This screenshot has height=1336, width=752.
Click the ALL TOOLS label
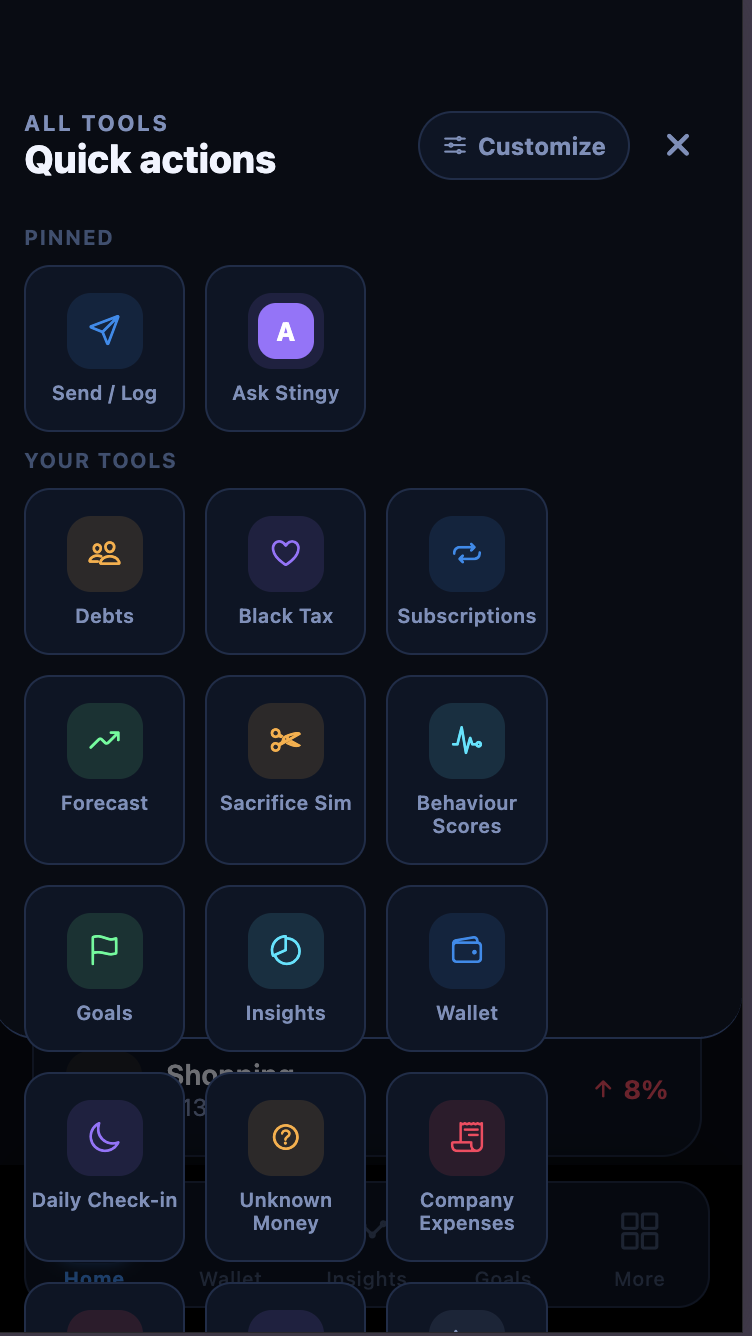(x=96, y=124)
